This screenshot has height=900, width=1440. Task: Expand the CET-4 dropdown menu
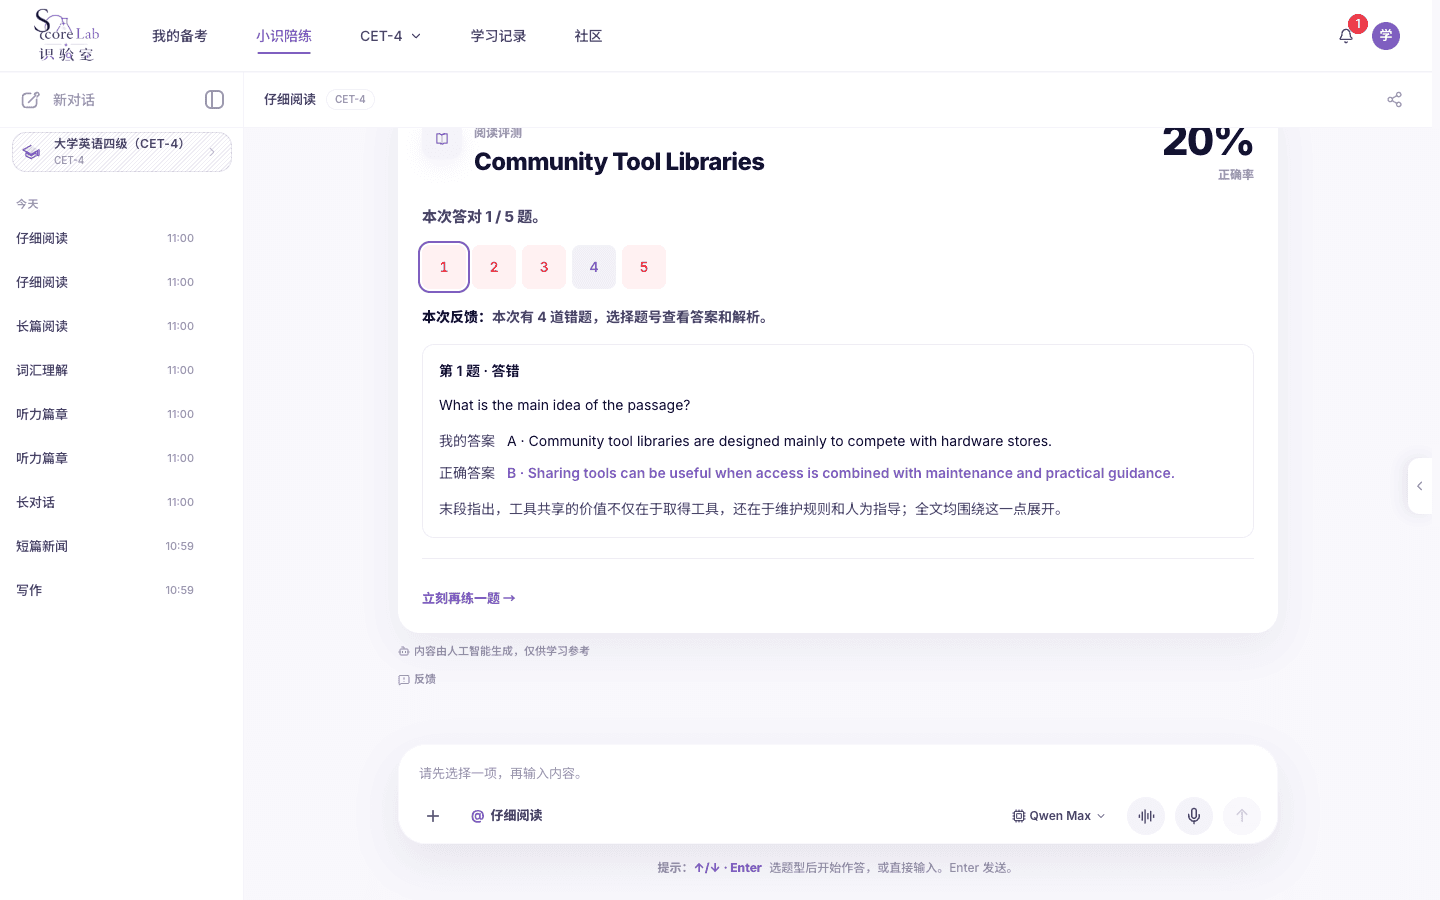[x=390, y=36]
